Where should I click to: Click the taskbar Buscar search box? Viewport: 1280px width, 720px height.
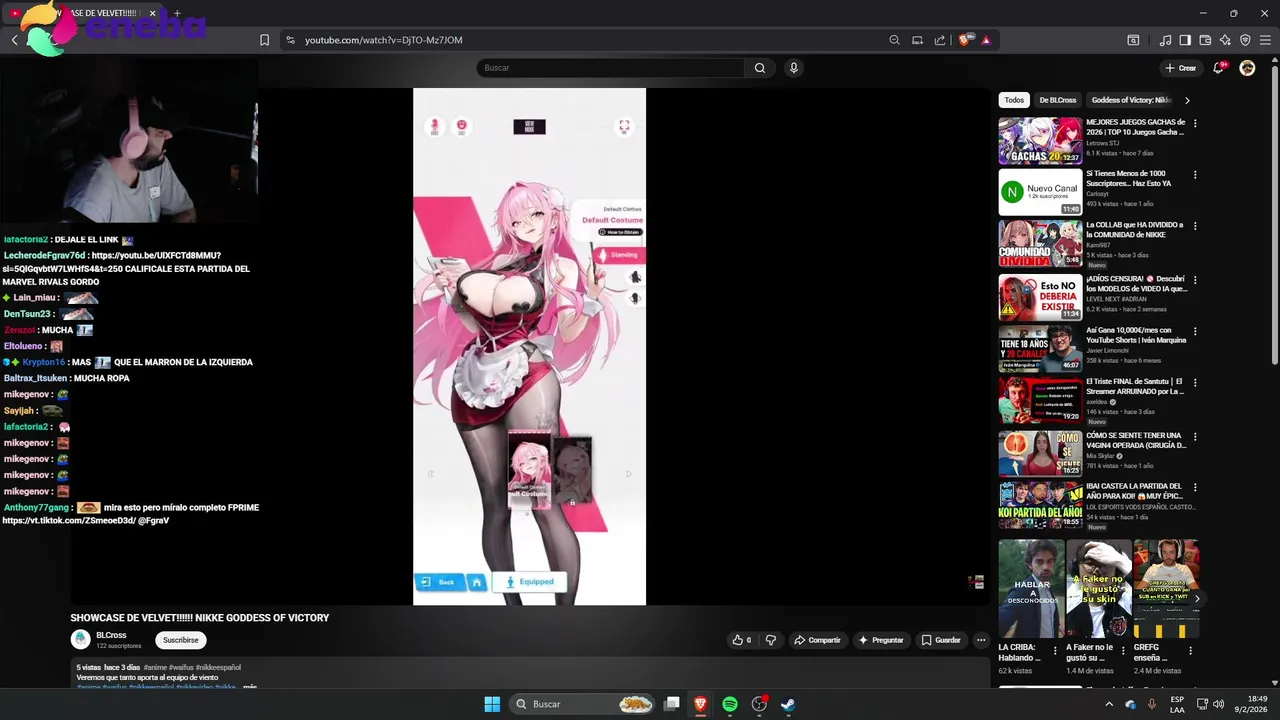[x=584, y=704]
